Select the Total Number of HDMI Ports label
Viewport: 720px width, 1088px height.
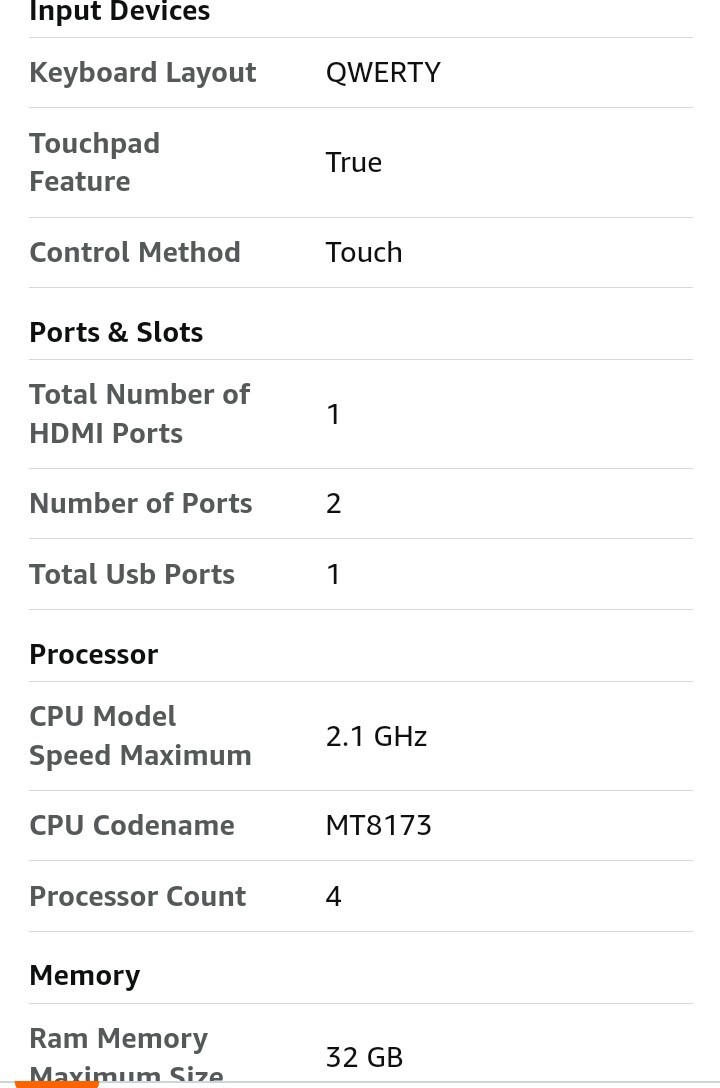pyautogui.click(x=139, y=414)
